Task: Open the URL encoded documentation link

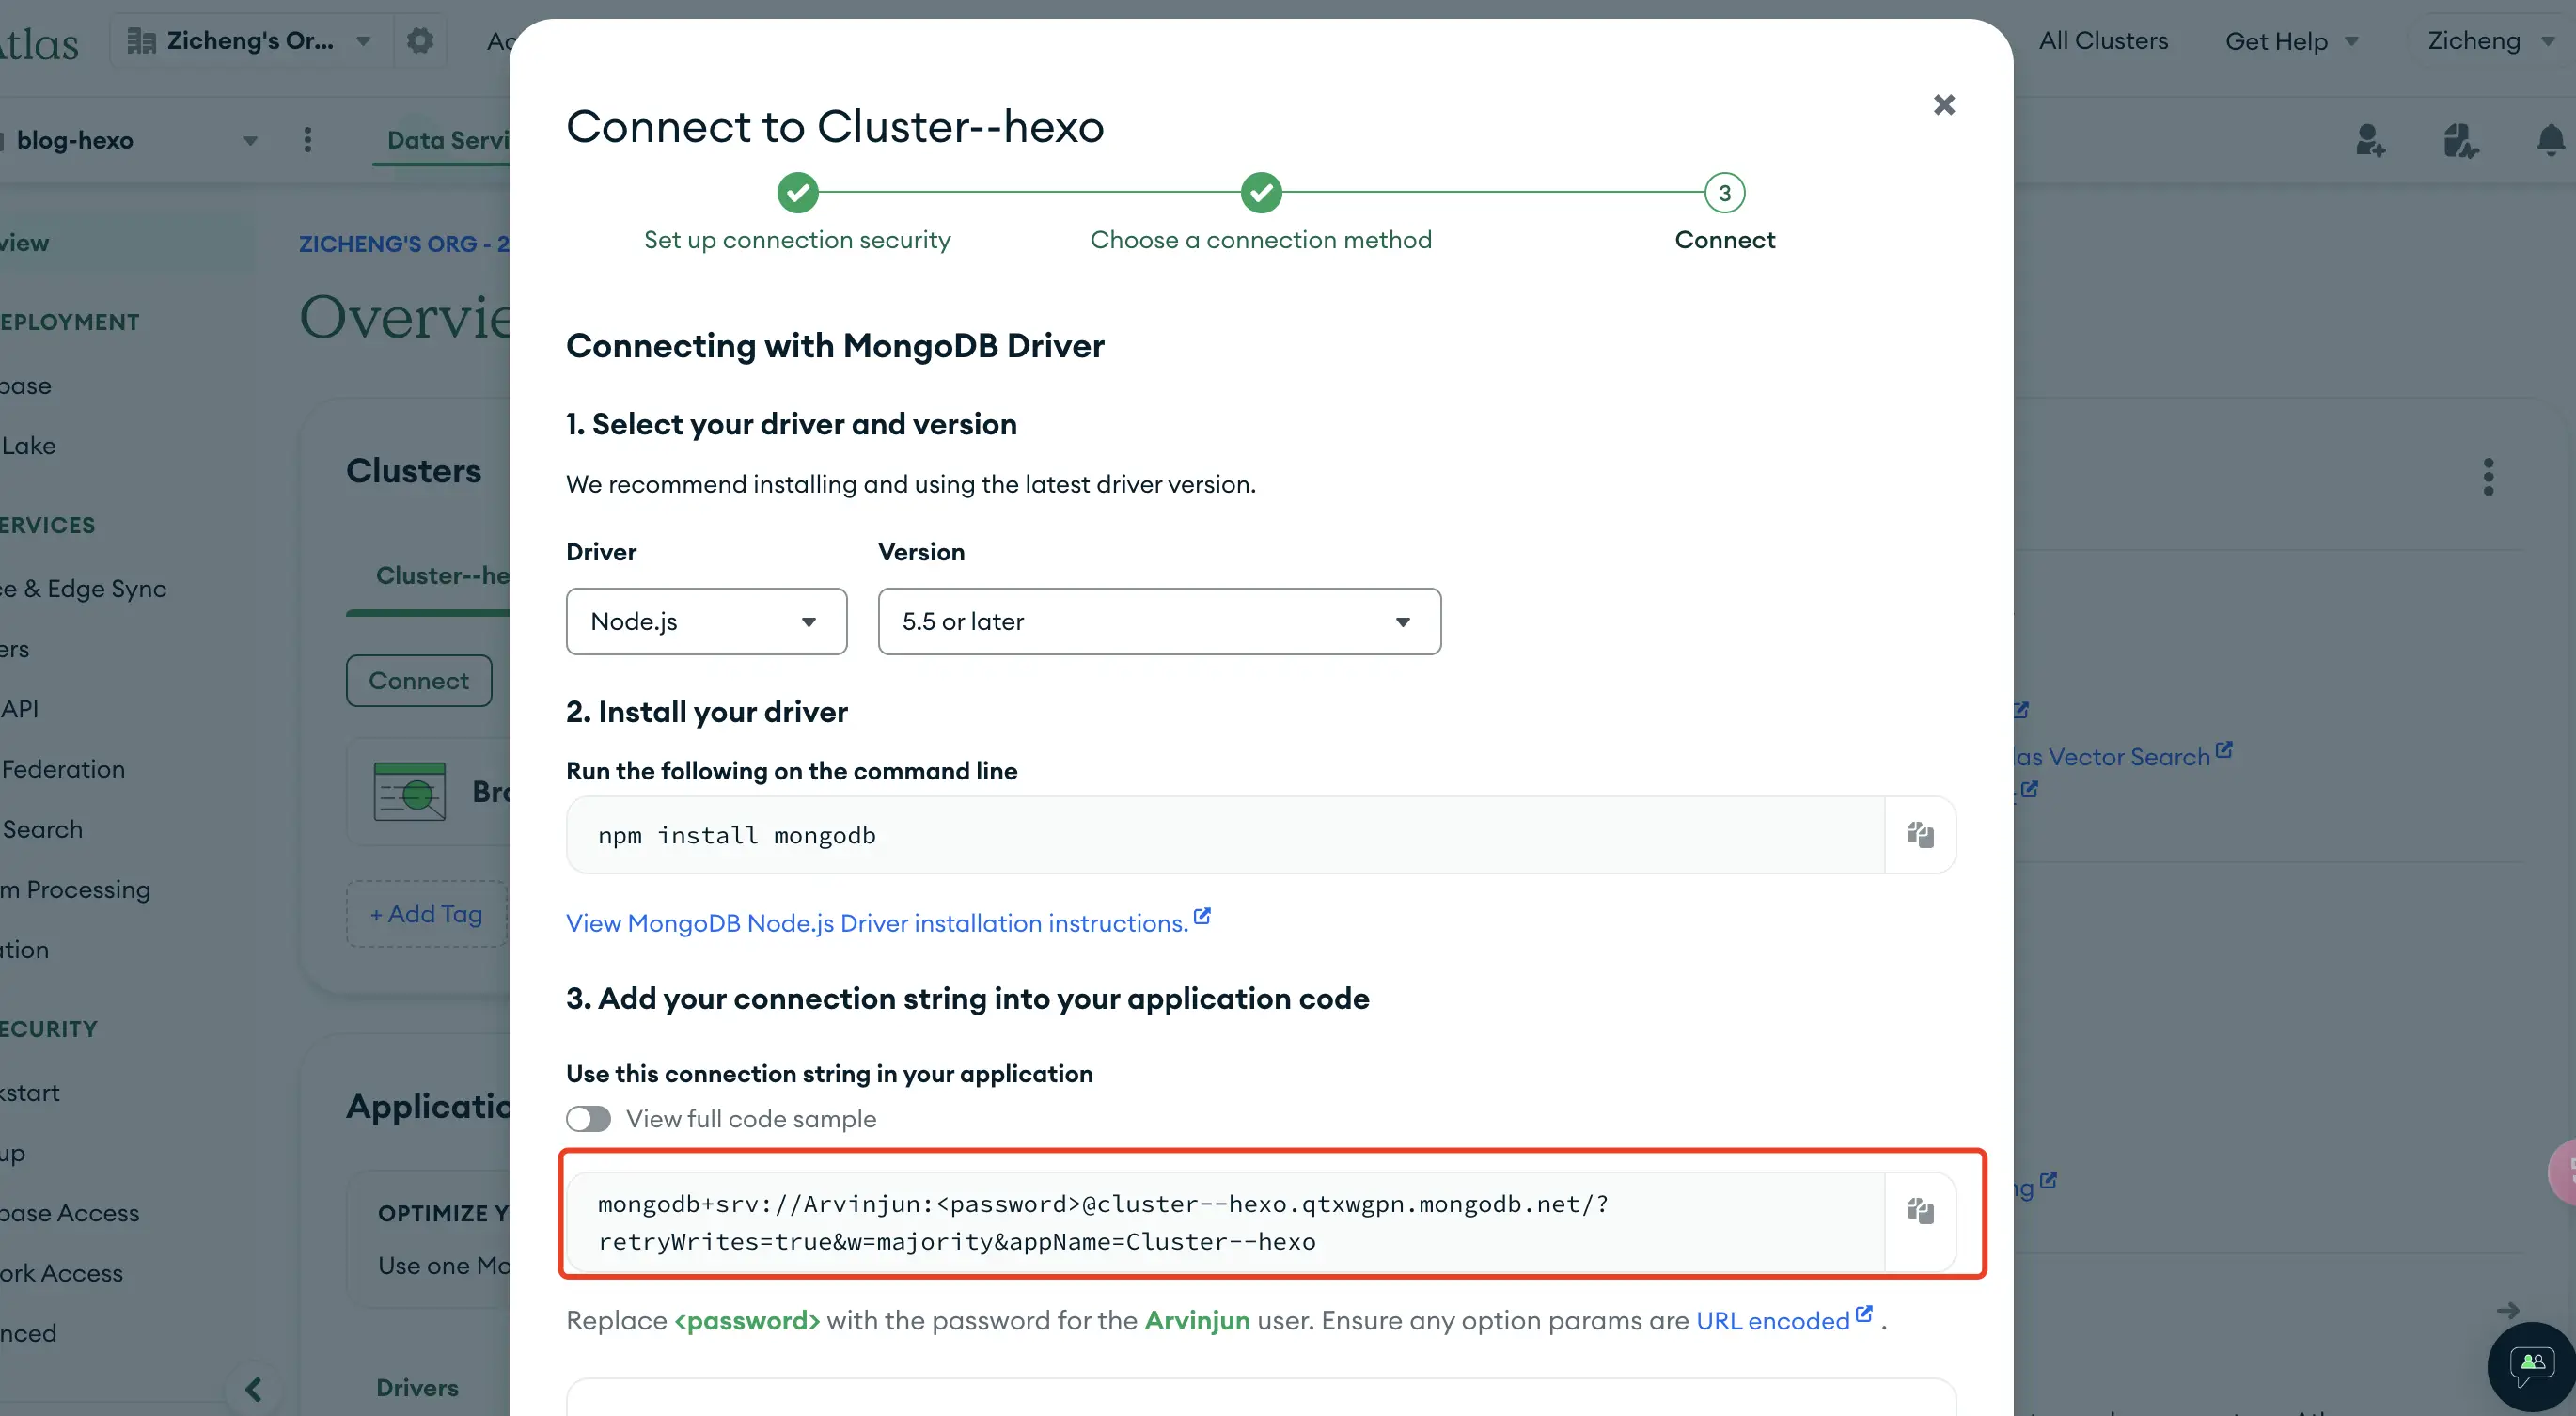Action: 1784,1320
